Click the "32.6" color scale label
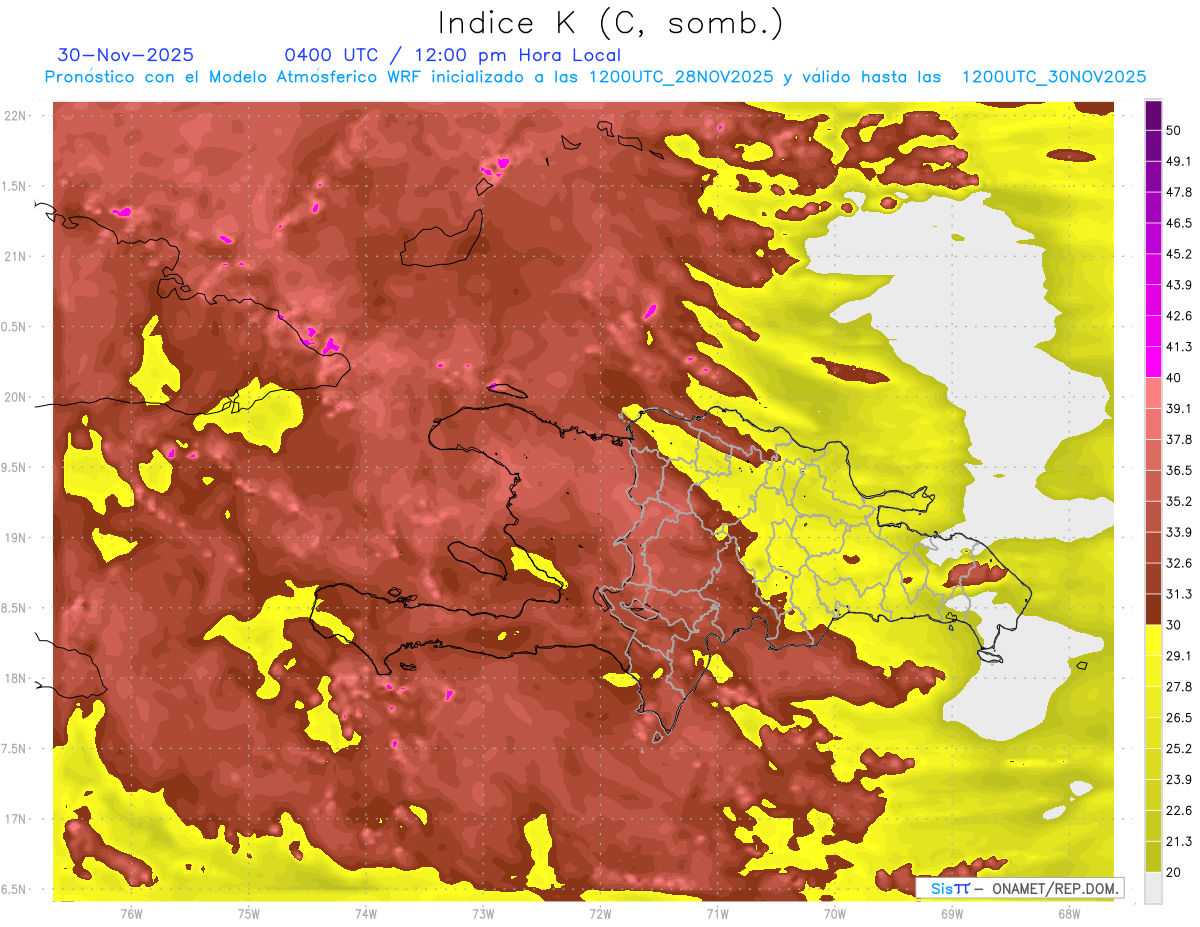1200x927 pixels. [x=1179, y=563]
